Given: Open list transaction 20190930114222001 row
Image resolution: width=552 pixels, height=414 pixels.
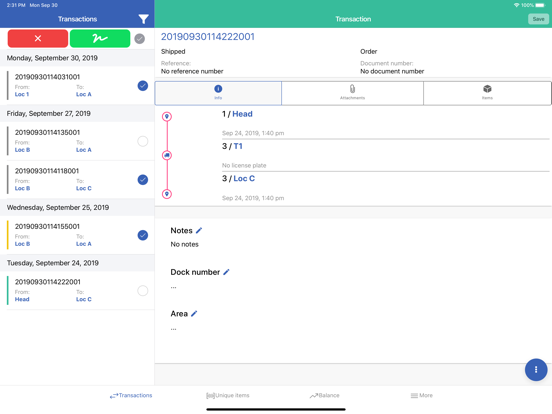Looking at the screenshot, I should click(x=77, y=291).
